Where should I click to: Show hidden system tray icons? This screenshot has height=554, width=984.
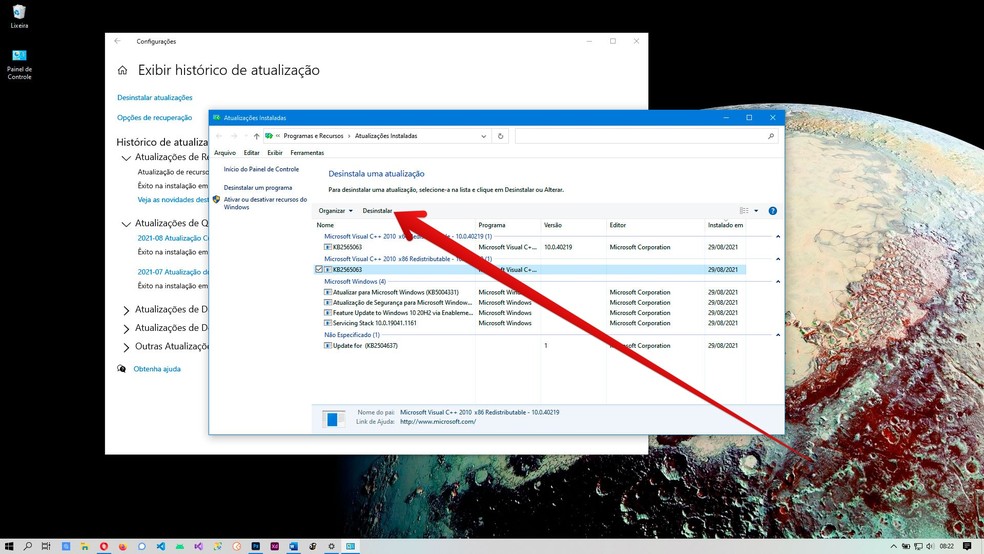click(894, 546)
